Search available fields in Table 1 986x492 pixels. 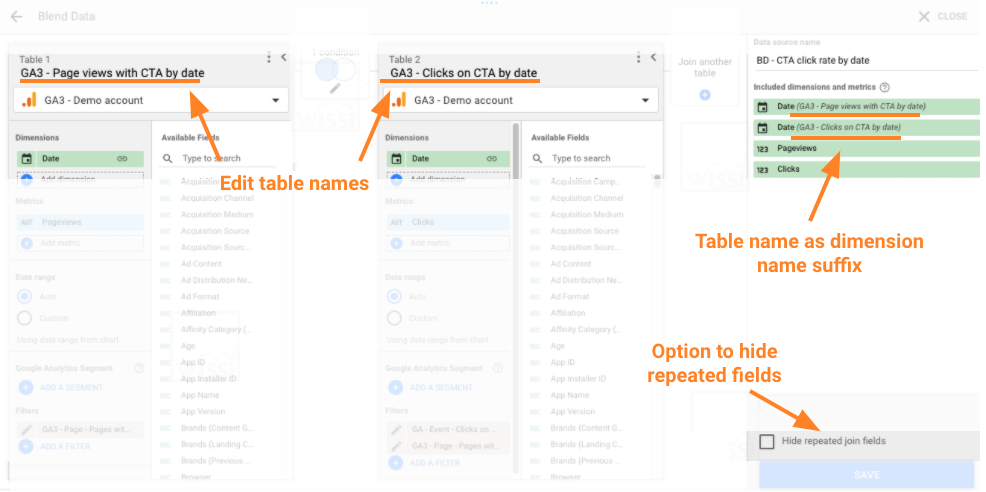pyautogui.click(x=217, y=159)
